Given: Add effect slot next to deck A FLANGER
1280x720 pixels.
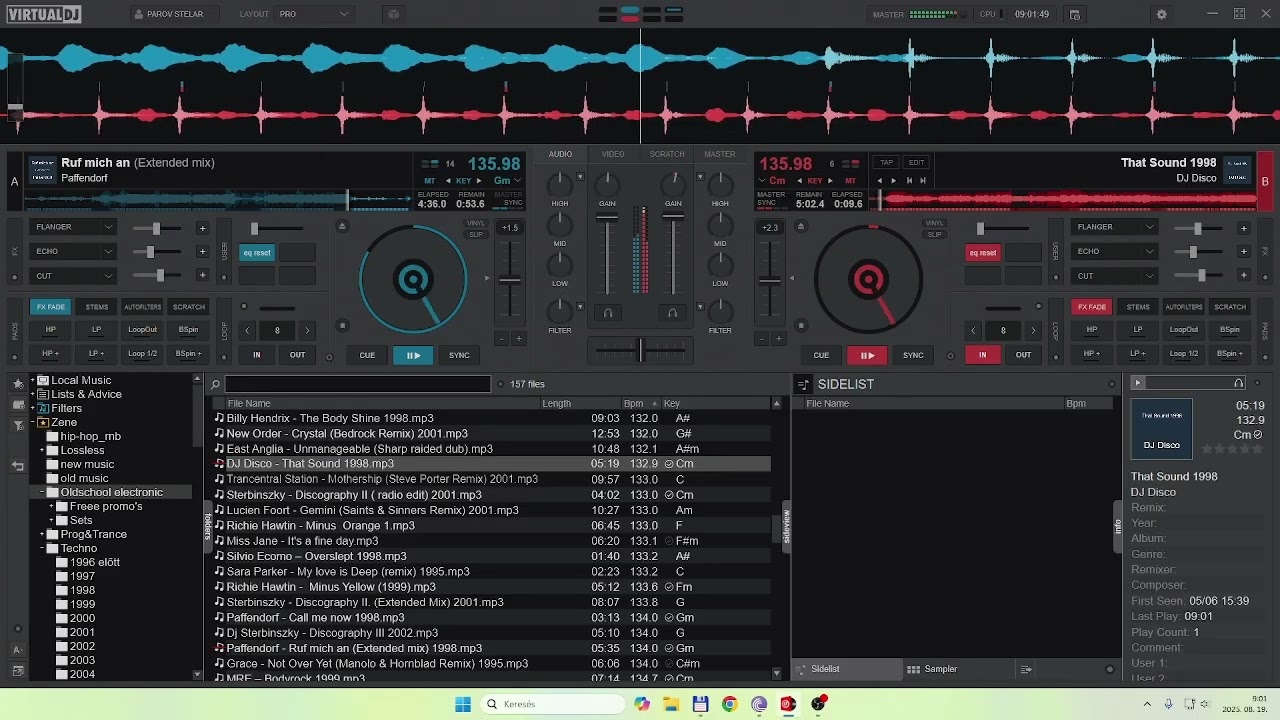Looking at the screenshot, I should click(202, 228).
